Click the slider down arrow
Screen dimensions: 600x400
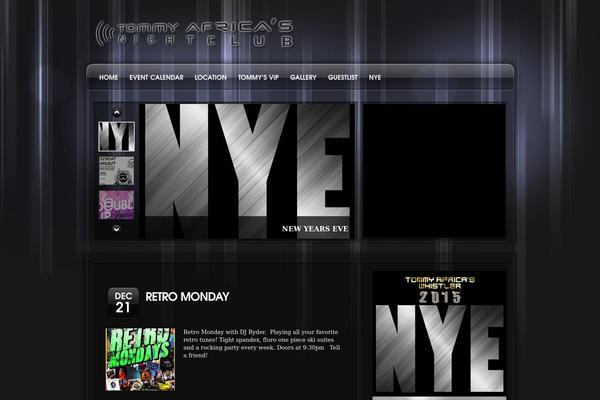click(117, 229)
